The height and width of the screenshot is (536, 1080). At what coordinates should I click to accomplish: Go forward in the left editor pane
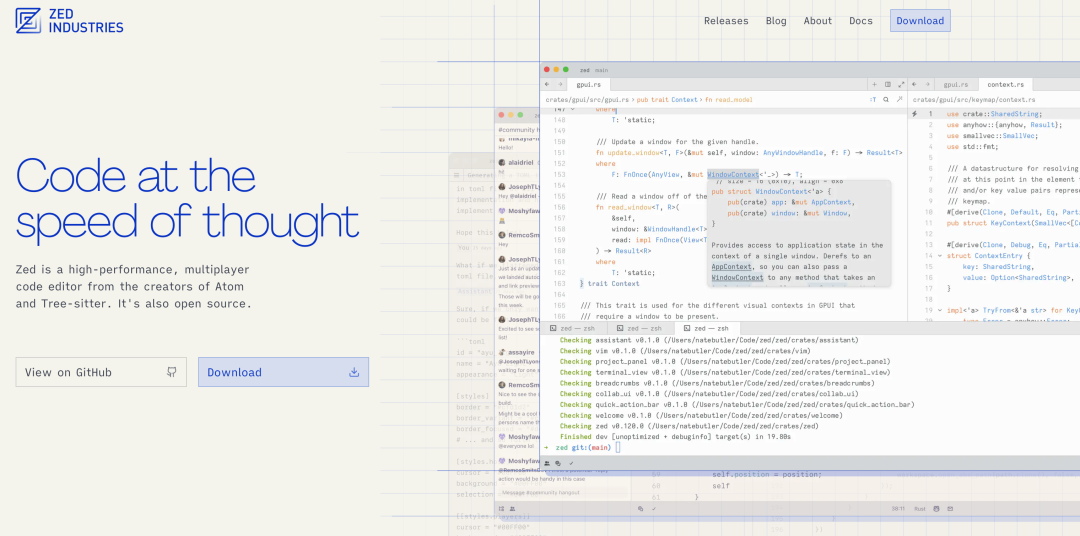click(561, 85)
